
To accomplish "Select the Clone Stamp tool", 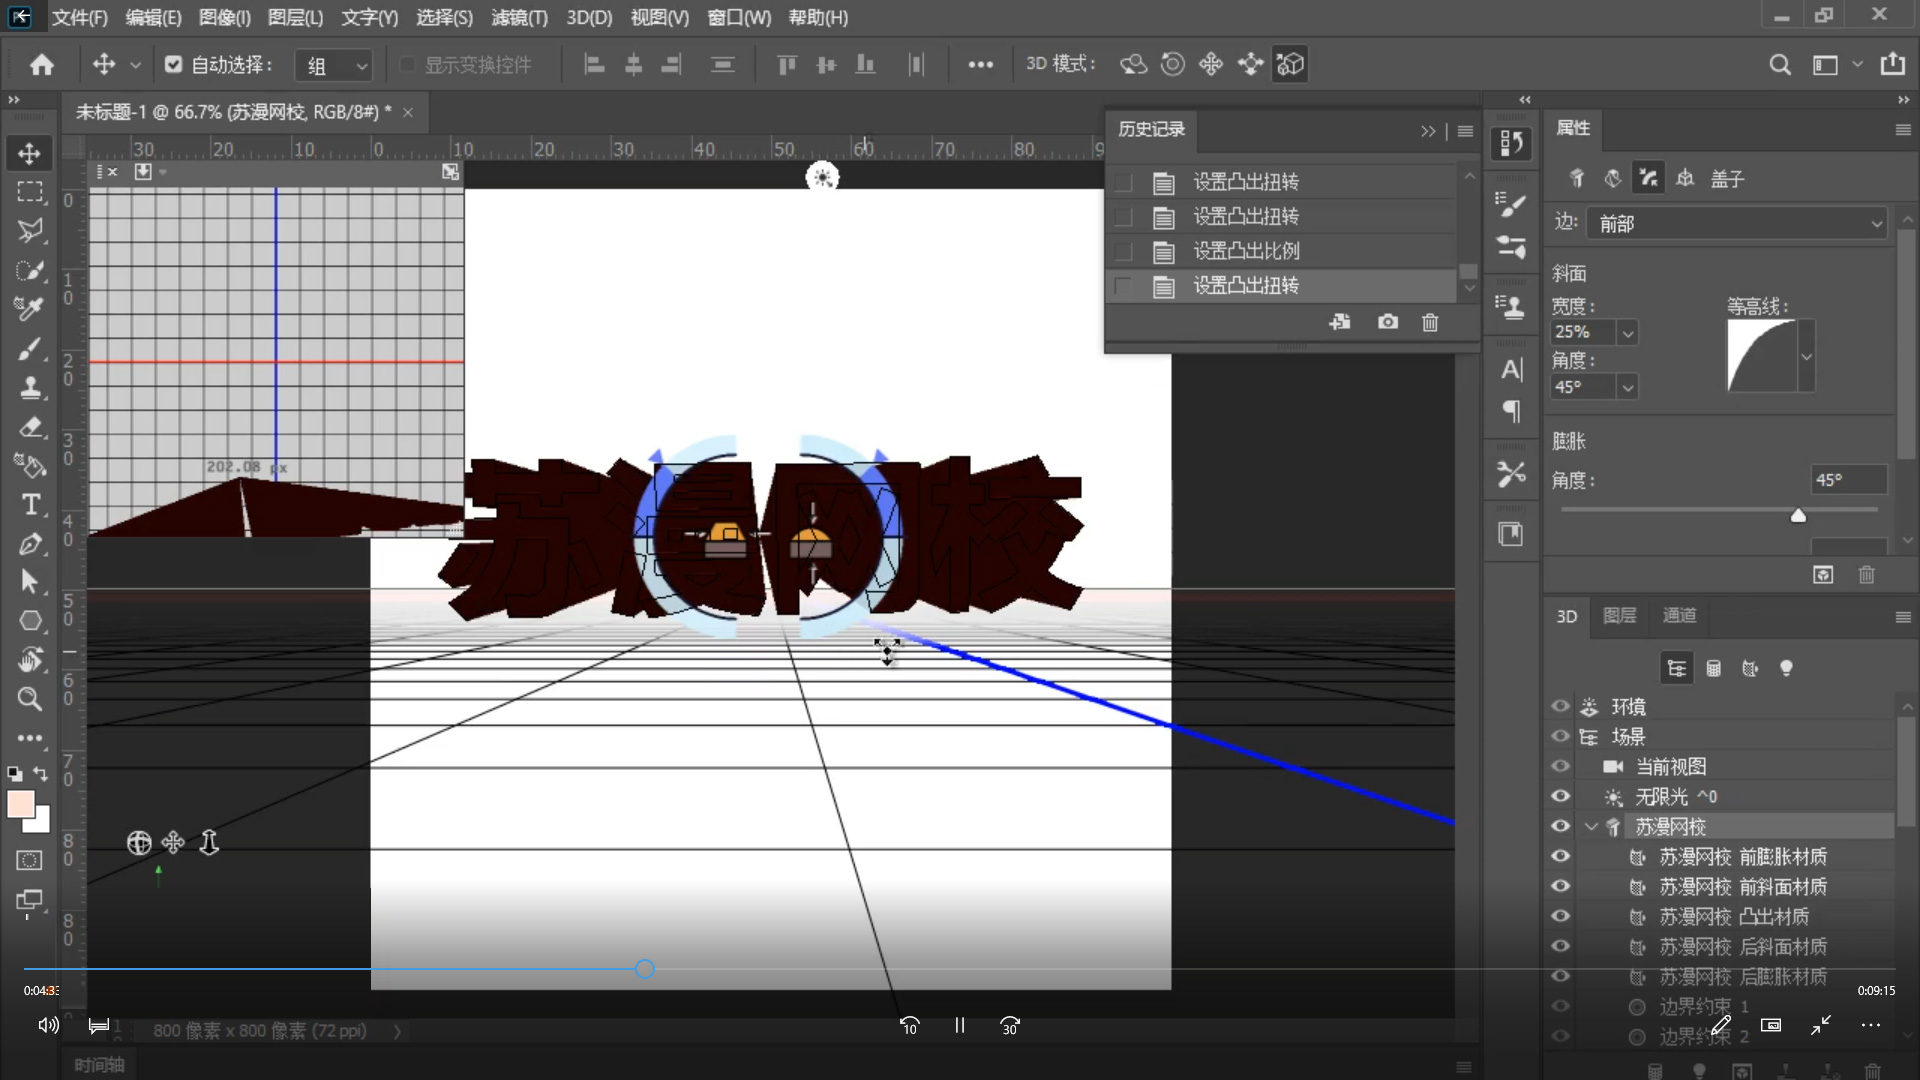I will click(29, 388).
